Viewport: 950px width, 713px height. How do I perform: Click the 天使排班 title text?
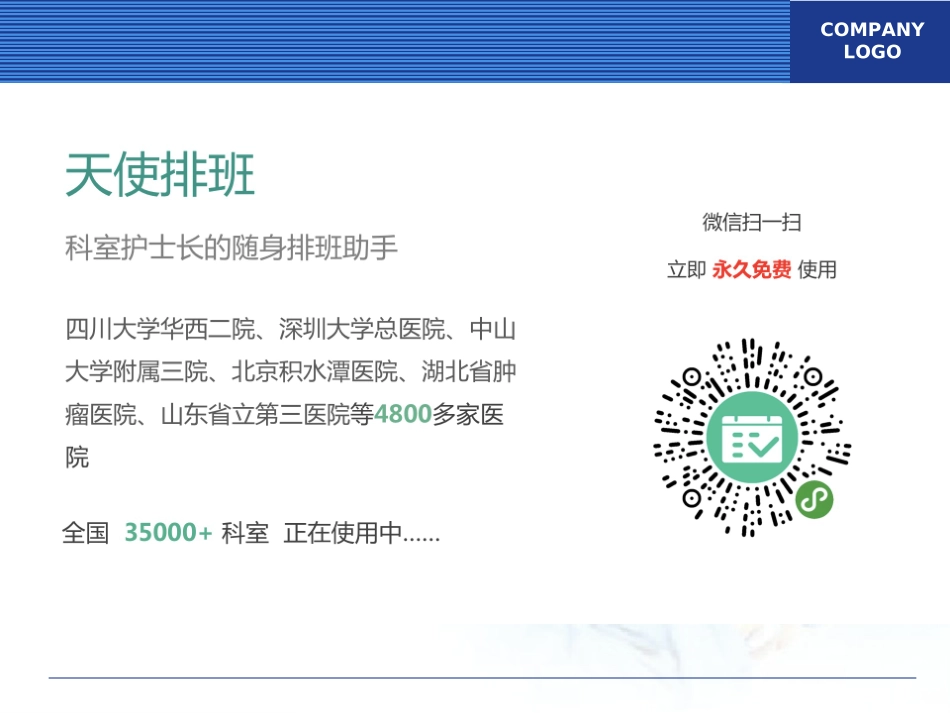tap(160, 174)
